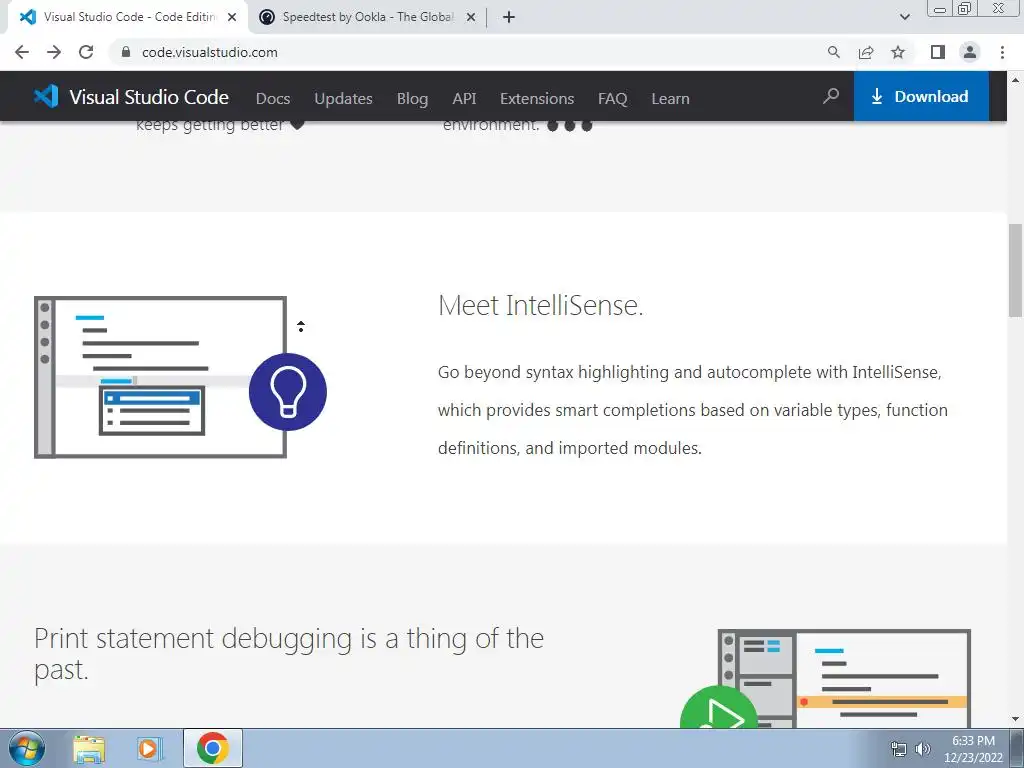Open the Chrome three-dot menu
The image size is (1024, 768).
tap(1002, 52)
